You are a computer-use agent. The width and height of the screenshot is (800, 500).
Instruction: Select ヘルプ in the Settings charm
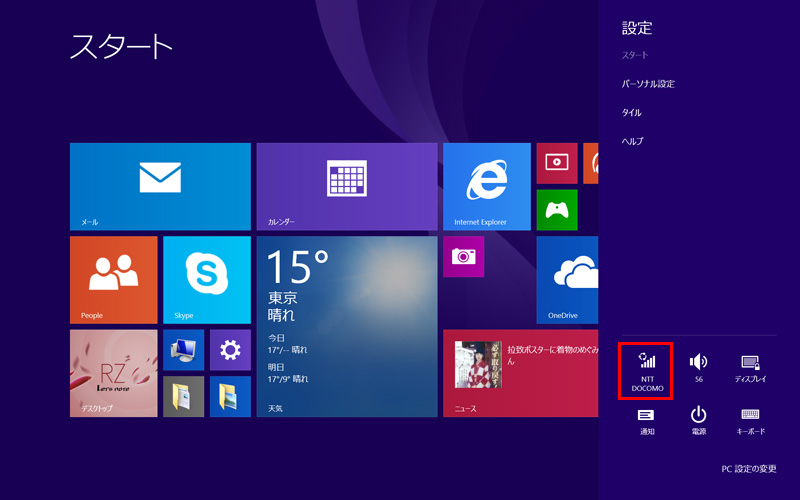tap(632, 141)
